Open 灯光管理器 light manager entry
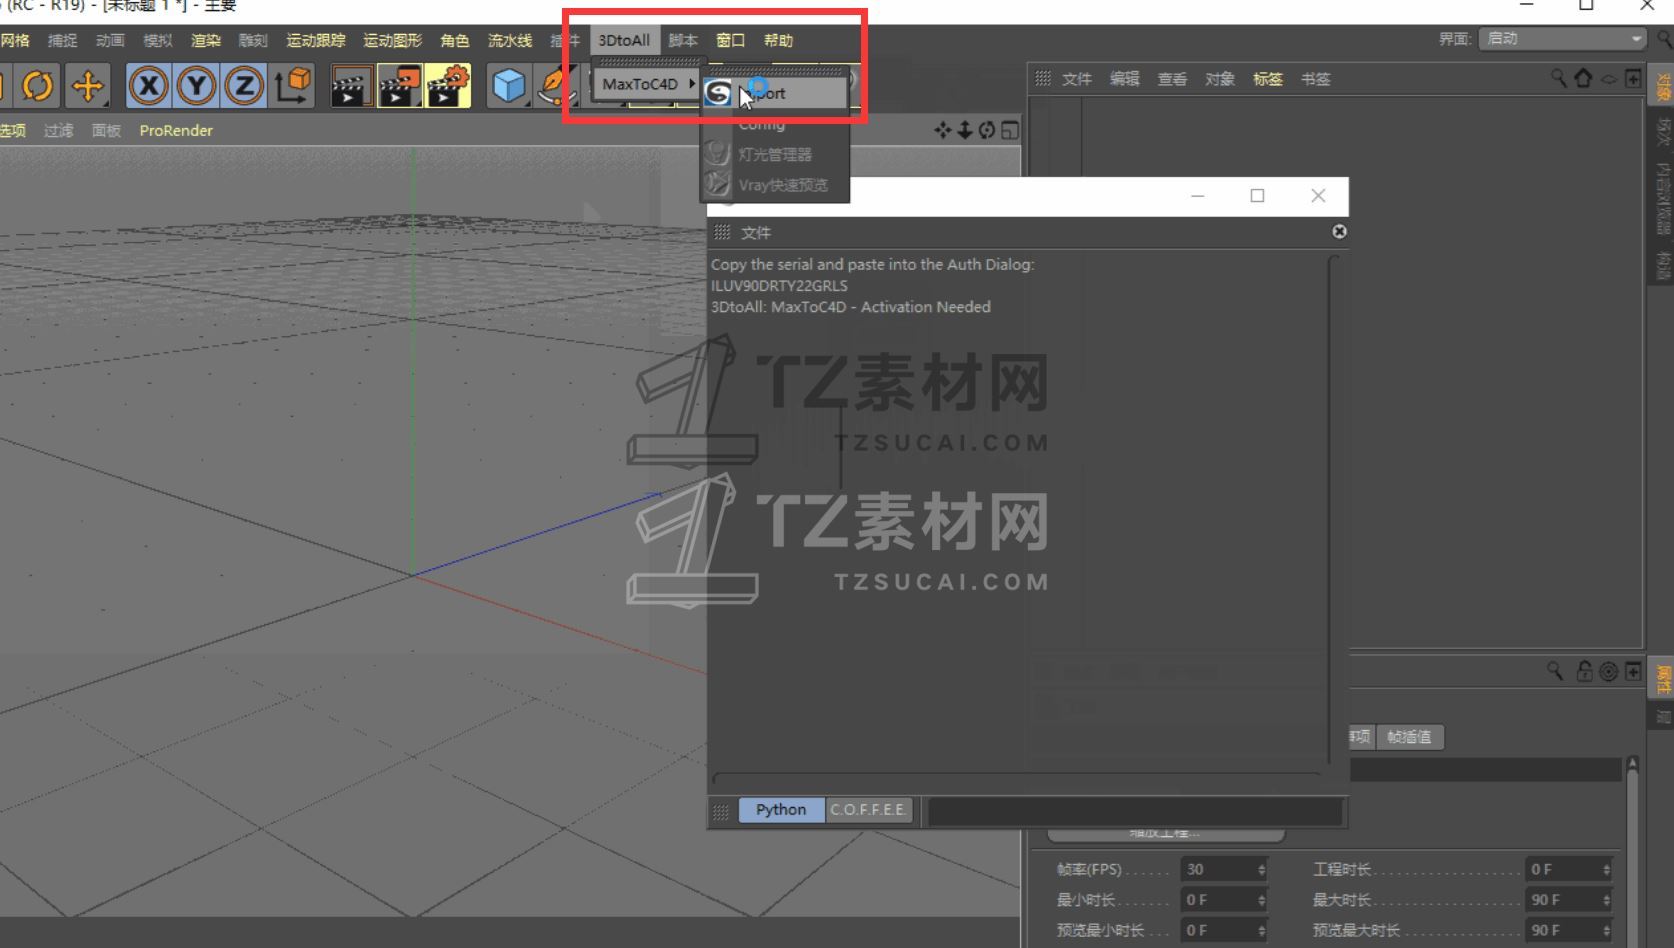 point(775,154)
